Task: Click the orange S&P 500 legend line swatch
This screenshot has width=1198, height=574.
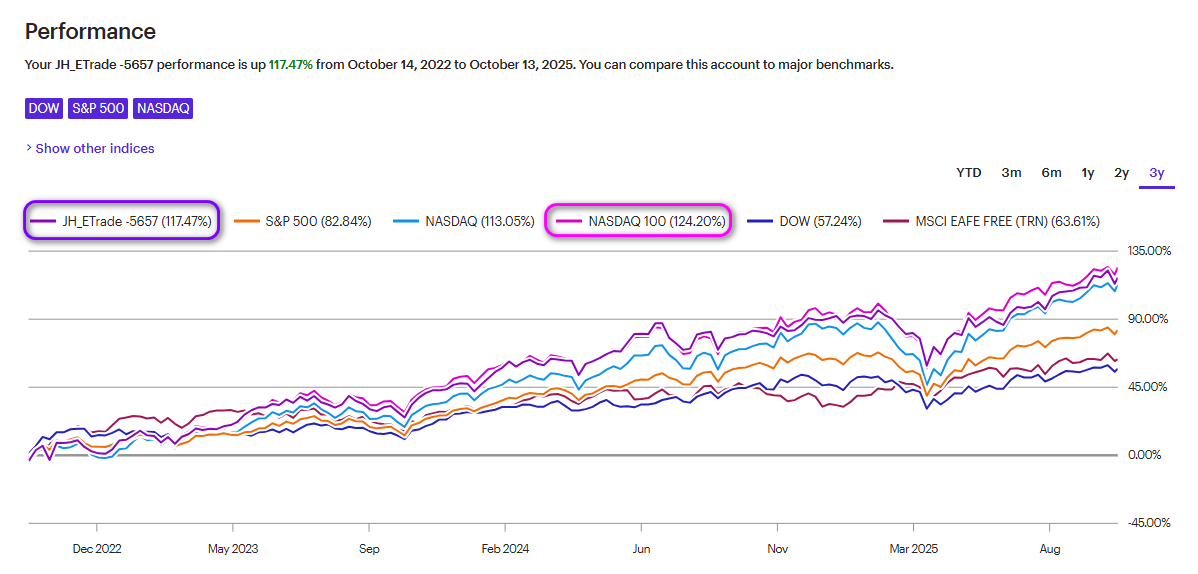Action: (x=247, y=221)
